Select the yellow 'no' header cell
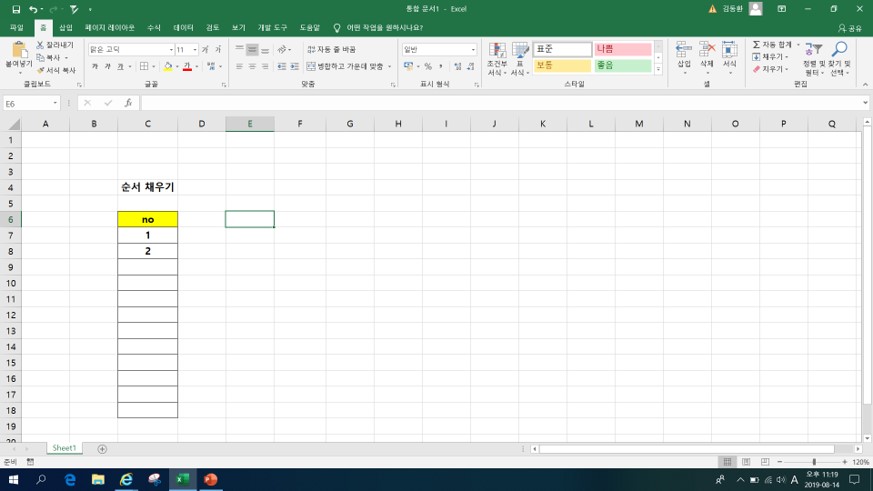The width and height of the screenshot is (873, 491). pyautogui.click(x=148, y=219)
